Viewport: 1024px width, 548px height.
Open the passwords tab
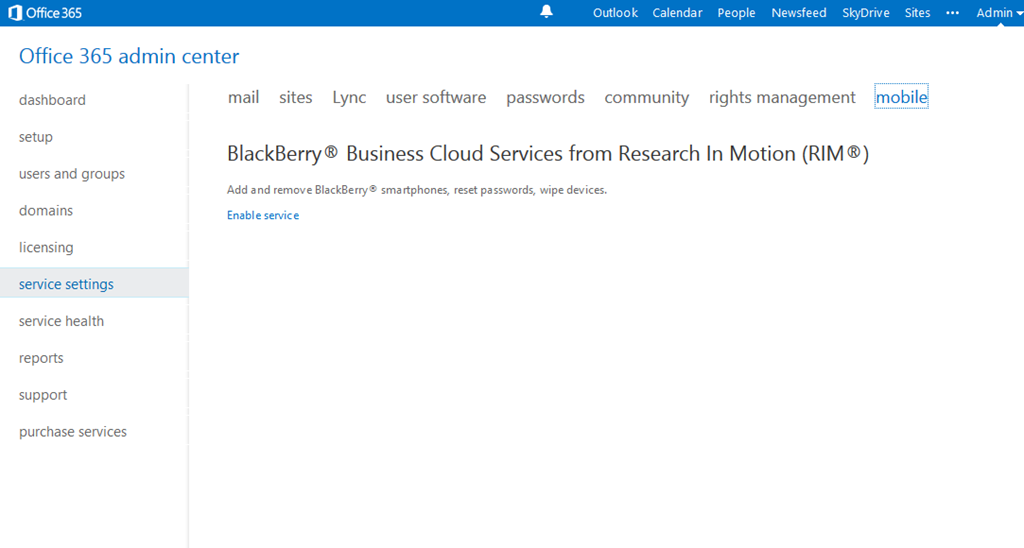click(x=545, y=97)
